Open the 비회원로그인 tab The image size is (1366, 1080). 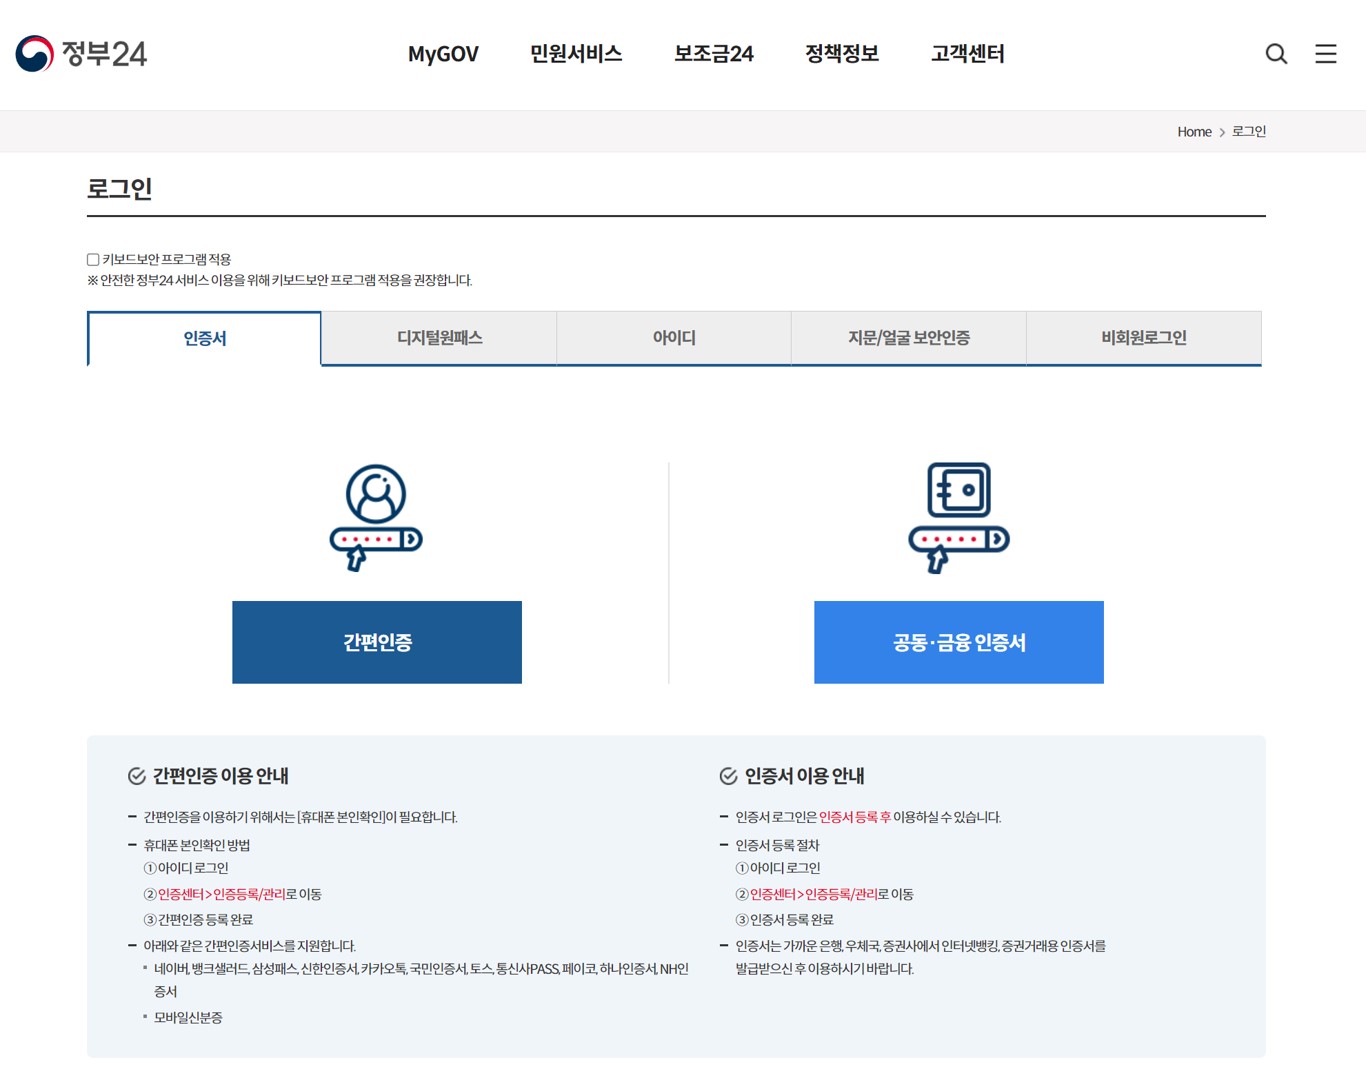[1143, 338]
